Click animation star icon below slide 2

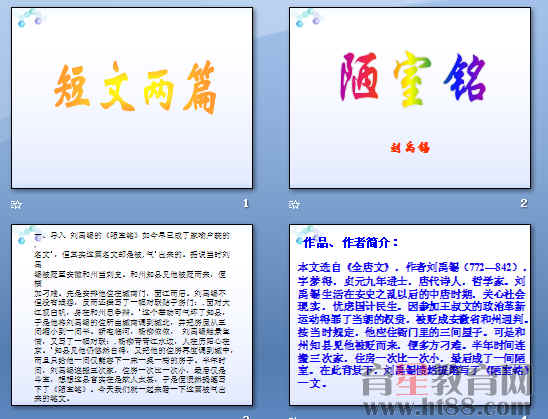(294, 204)
